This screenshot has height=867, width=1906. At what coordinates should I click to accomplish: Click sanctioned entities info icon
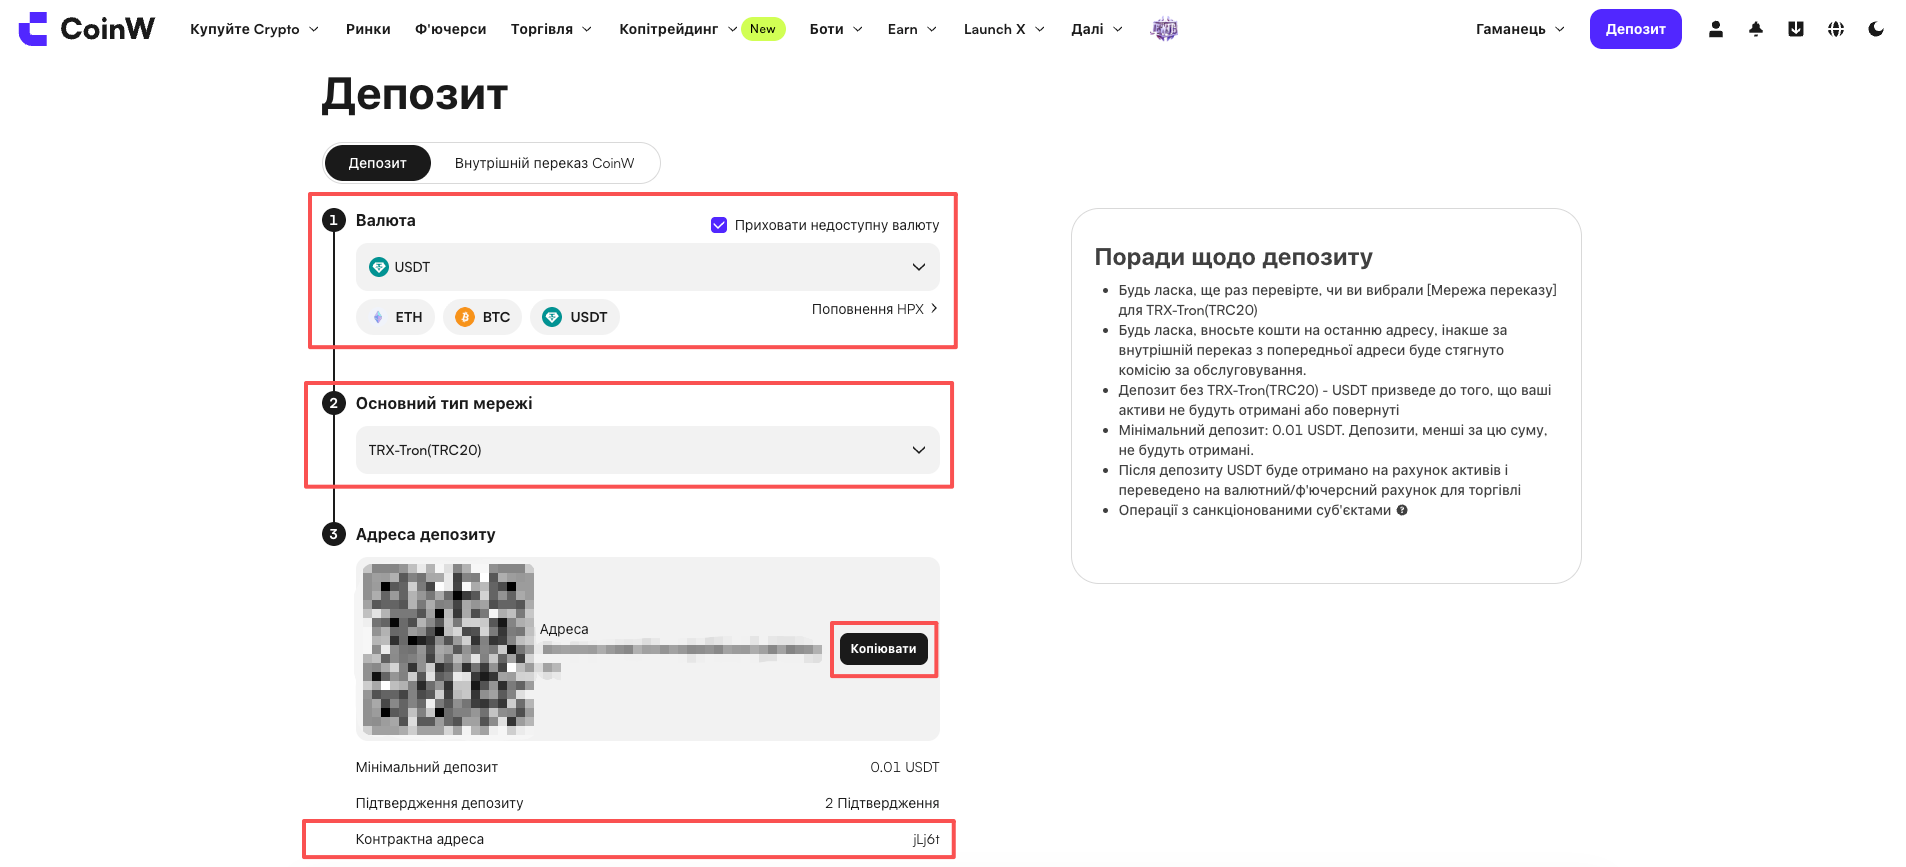pyautogui.click(x=1402, y=510)
